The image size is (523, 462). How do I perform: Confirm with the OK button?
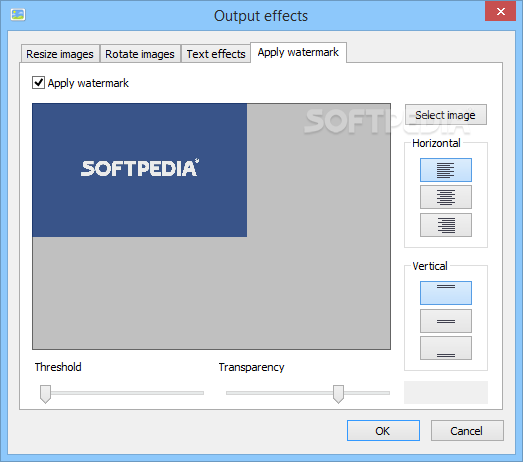click(383, 431)
